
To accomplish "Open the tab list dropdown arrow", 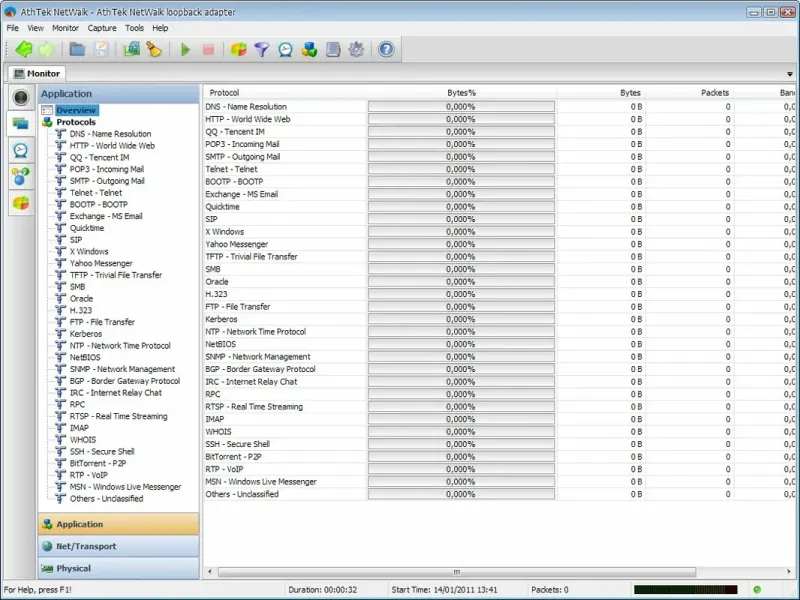I will coord(790,74).
